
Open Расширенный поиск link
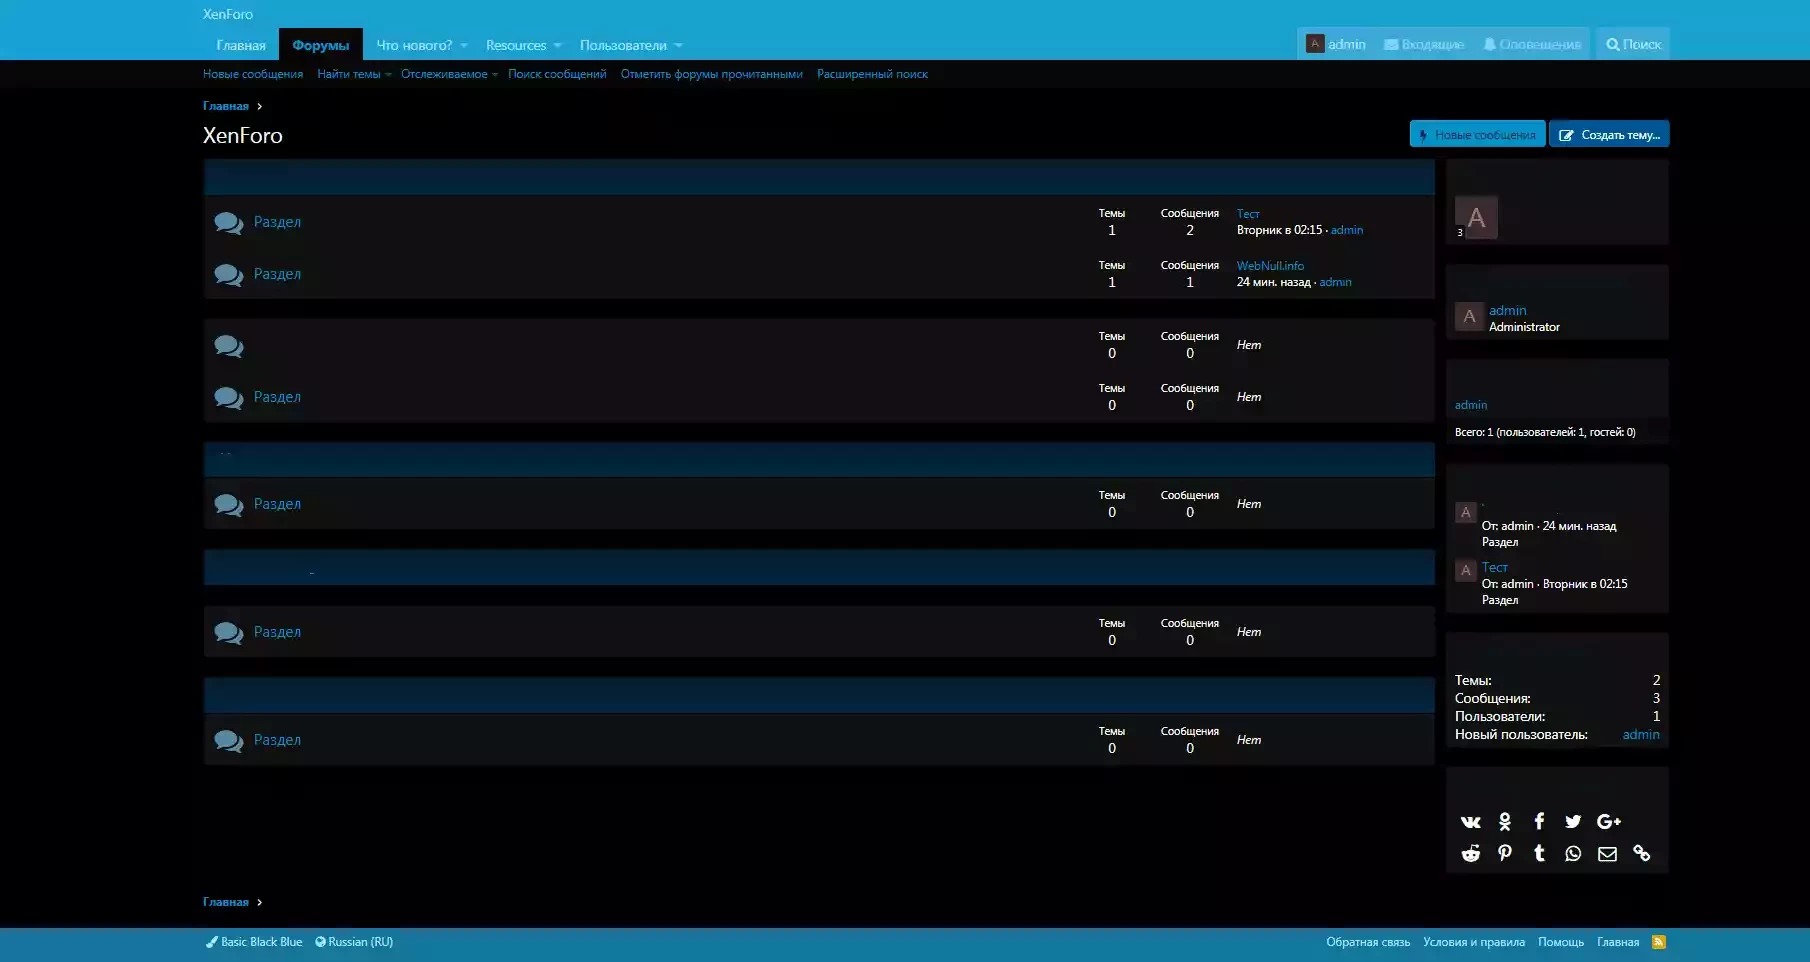[x=872, y=74]
